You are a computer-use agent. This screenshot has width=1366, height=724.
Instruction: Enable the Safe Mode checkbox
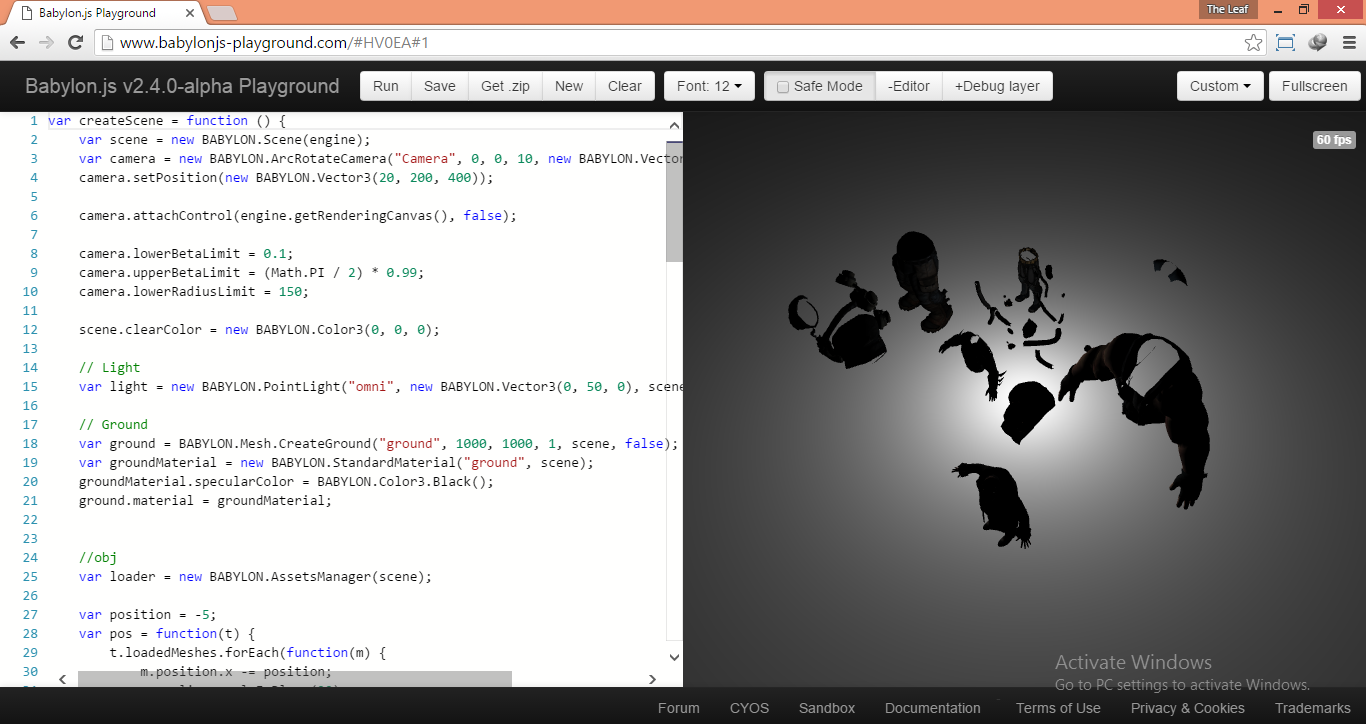pos(783,86)
